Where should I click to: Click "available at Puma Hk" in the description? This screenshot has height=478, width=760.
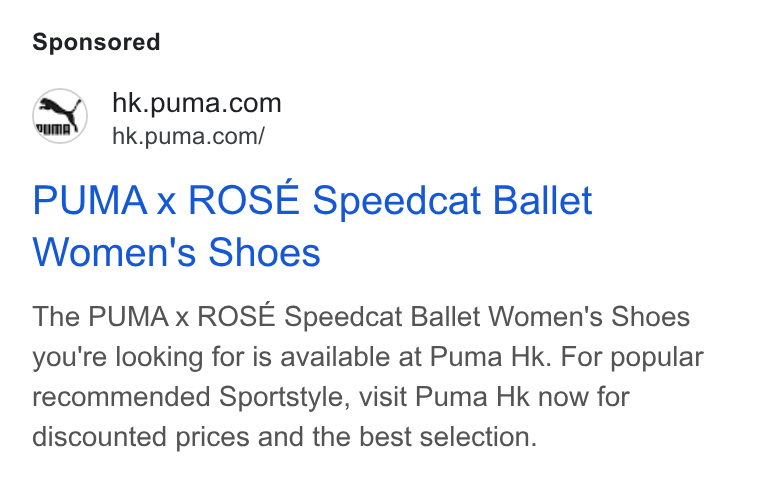416,357
